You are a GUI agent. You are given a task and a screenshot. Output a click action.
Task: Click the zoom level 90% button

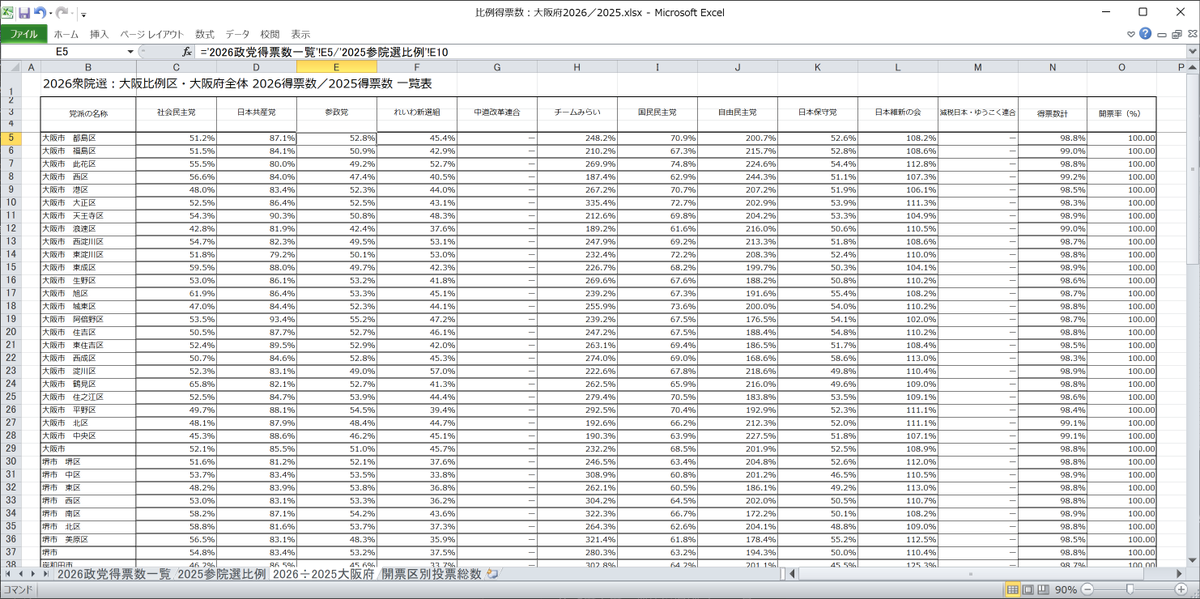pos(1068,590)
